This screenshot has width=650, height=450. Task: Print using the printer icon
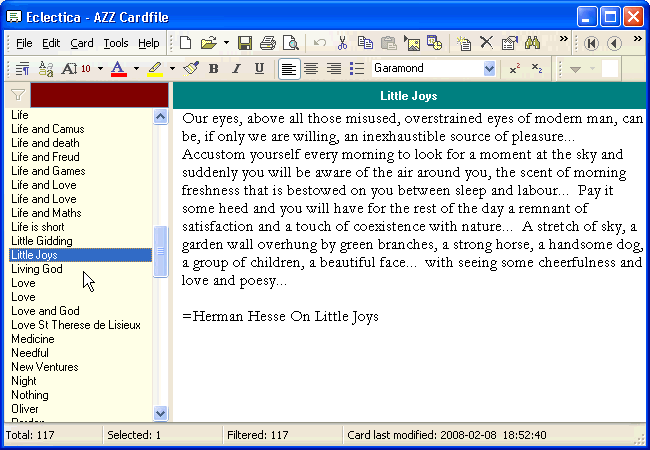268,43
